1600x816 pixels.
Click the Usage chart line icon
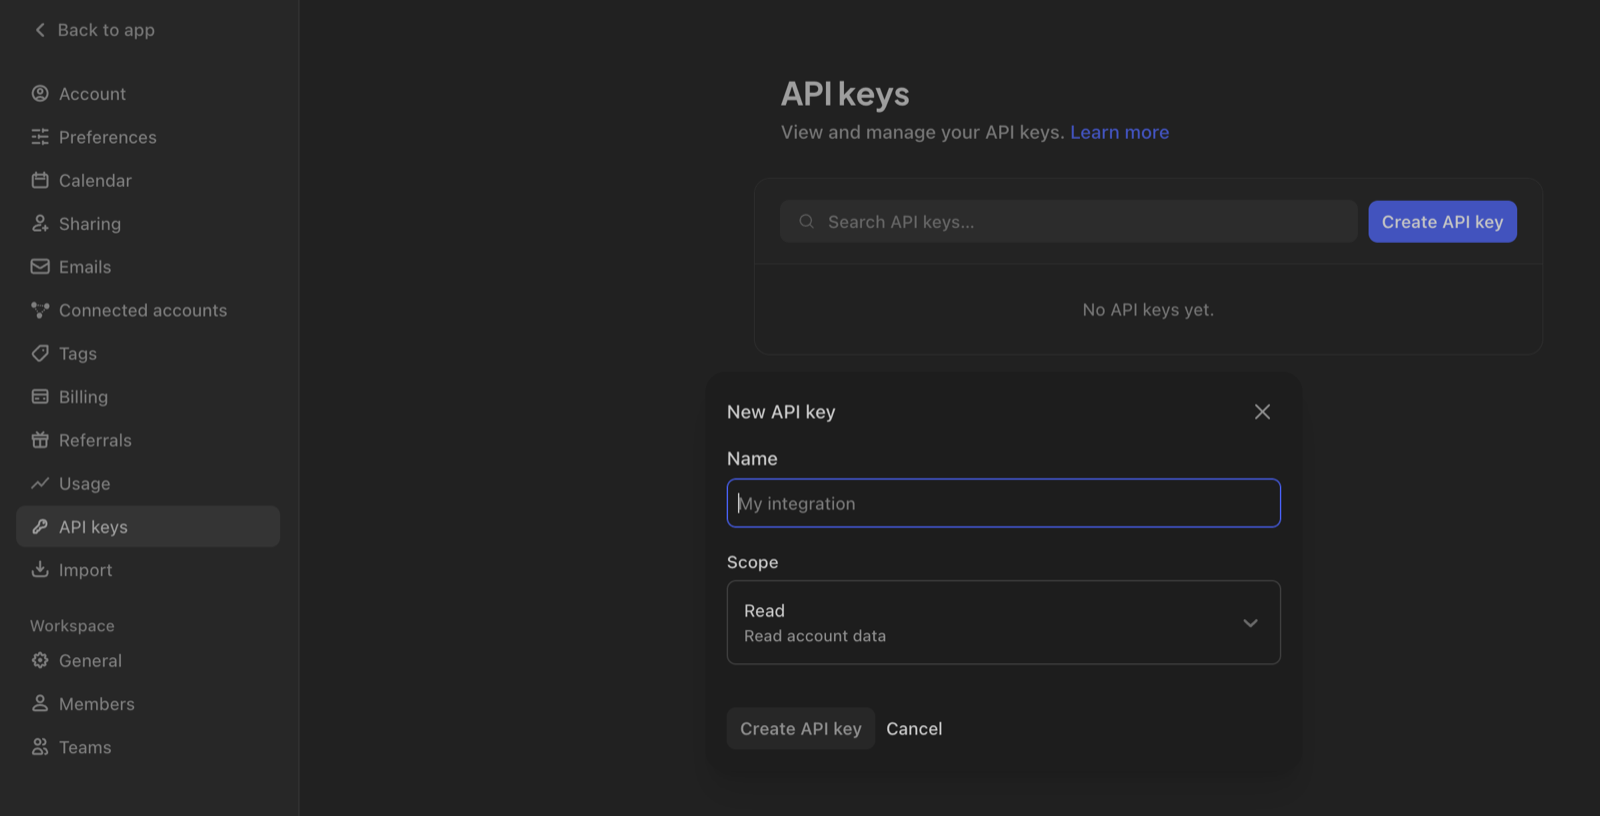(x=40, y=483)
